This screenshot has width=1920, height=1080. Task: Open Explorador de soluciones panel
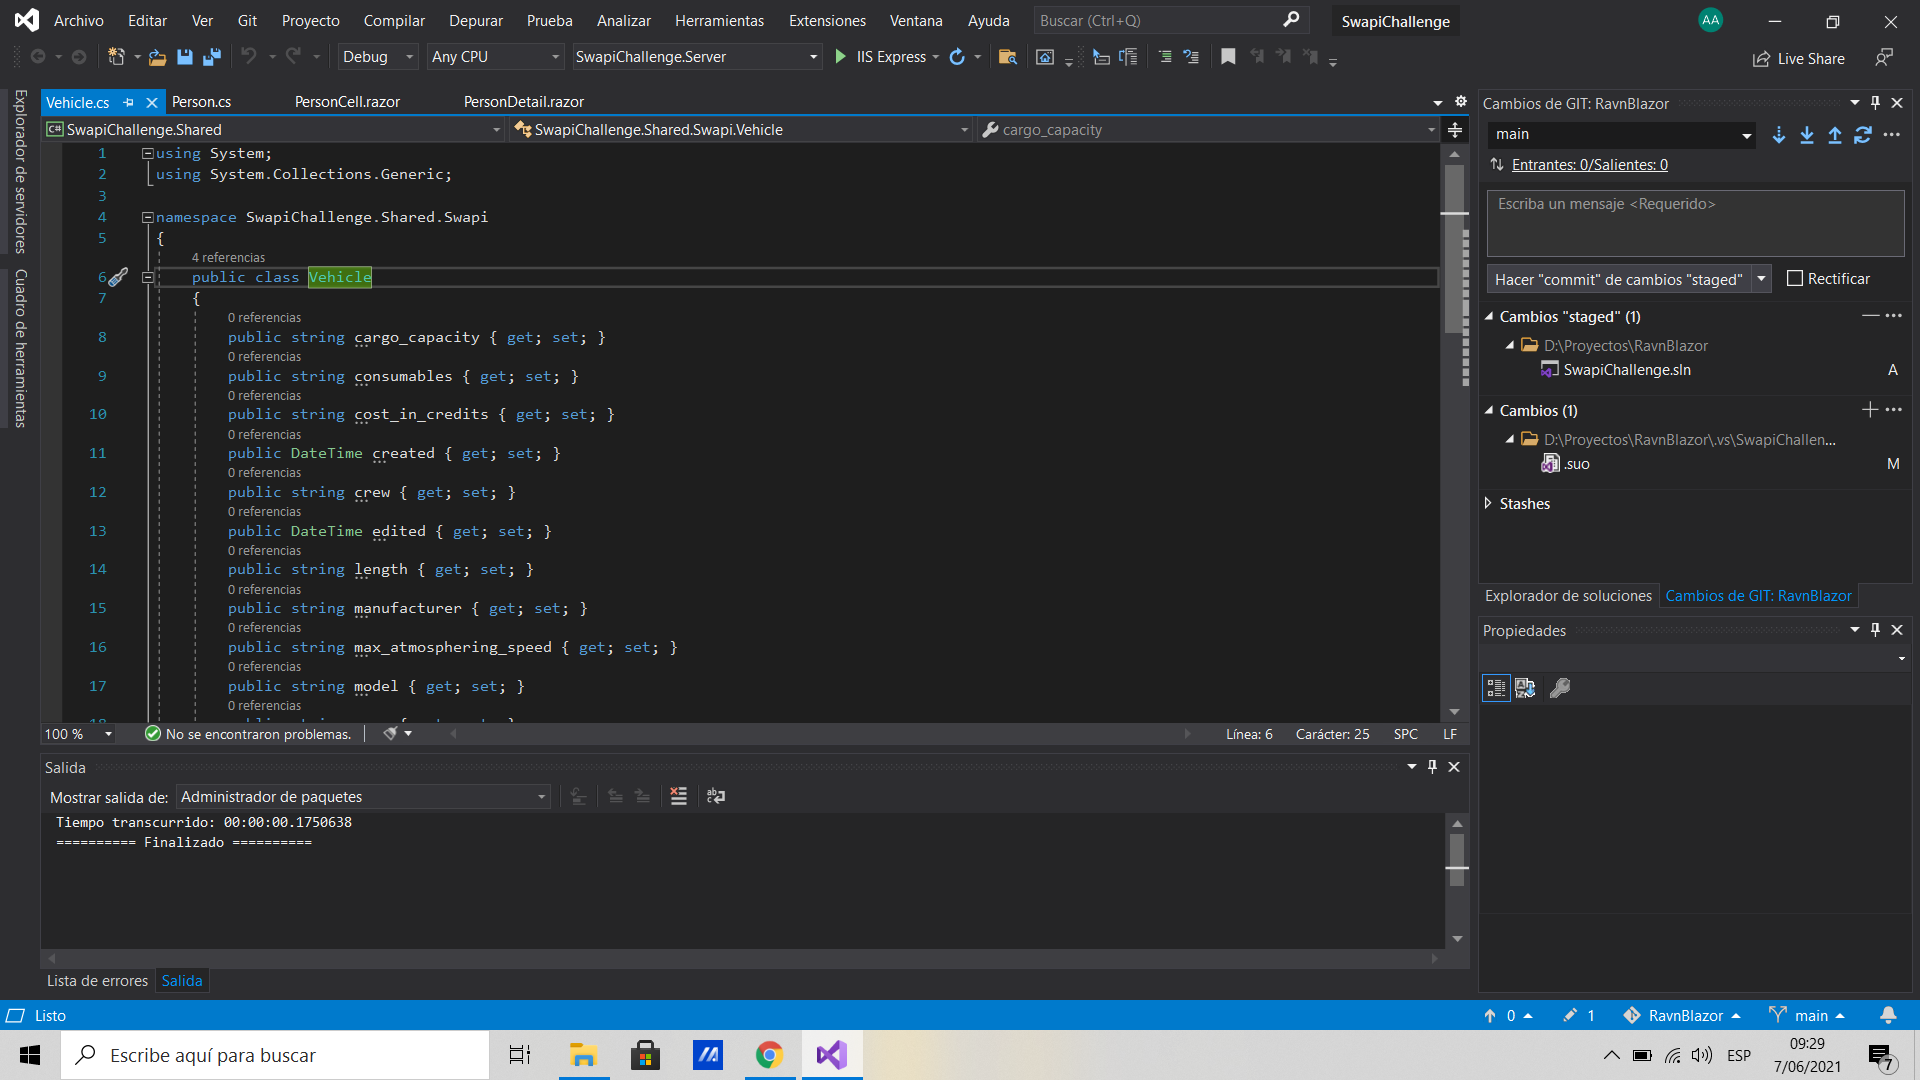[x=1567, y=595]
